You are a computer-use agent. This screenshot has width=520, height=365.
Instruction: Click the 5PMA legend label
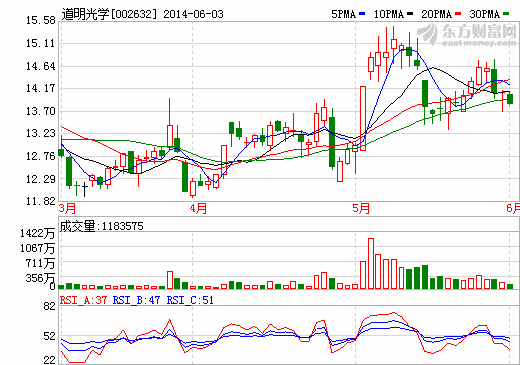[x=344, y=14]
